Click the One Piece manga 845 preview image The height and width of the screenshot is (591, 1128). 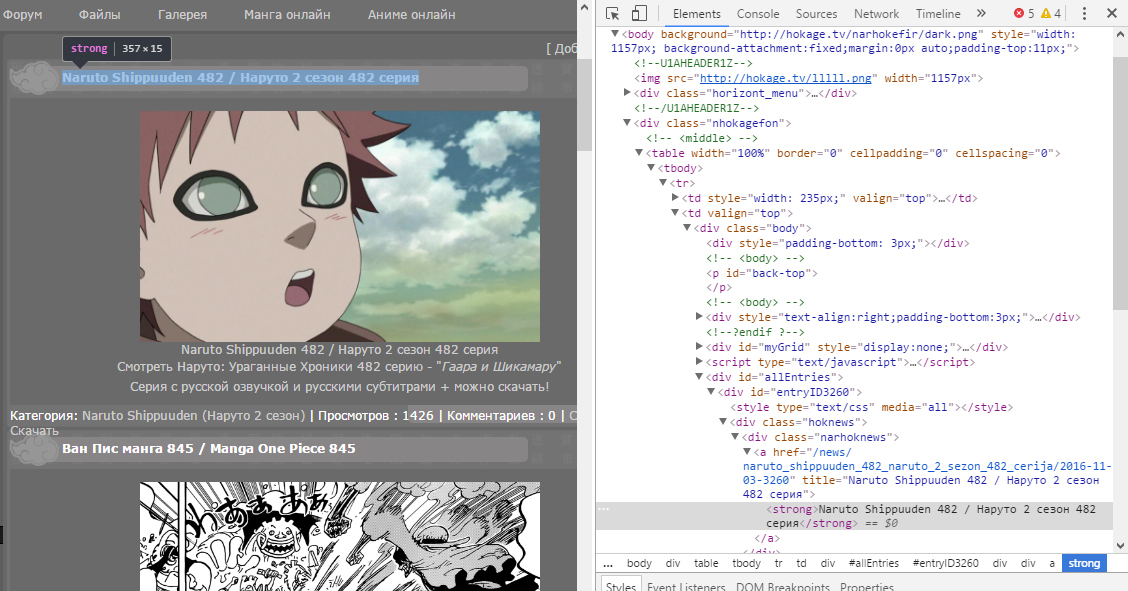[340, 536]
